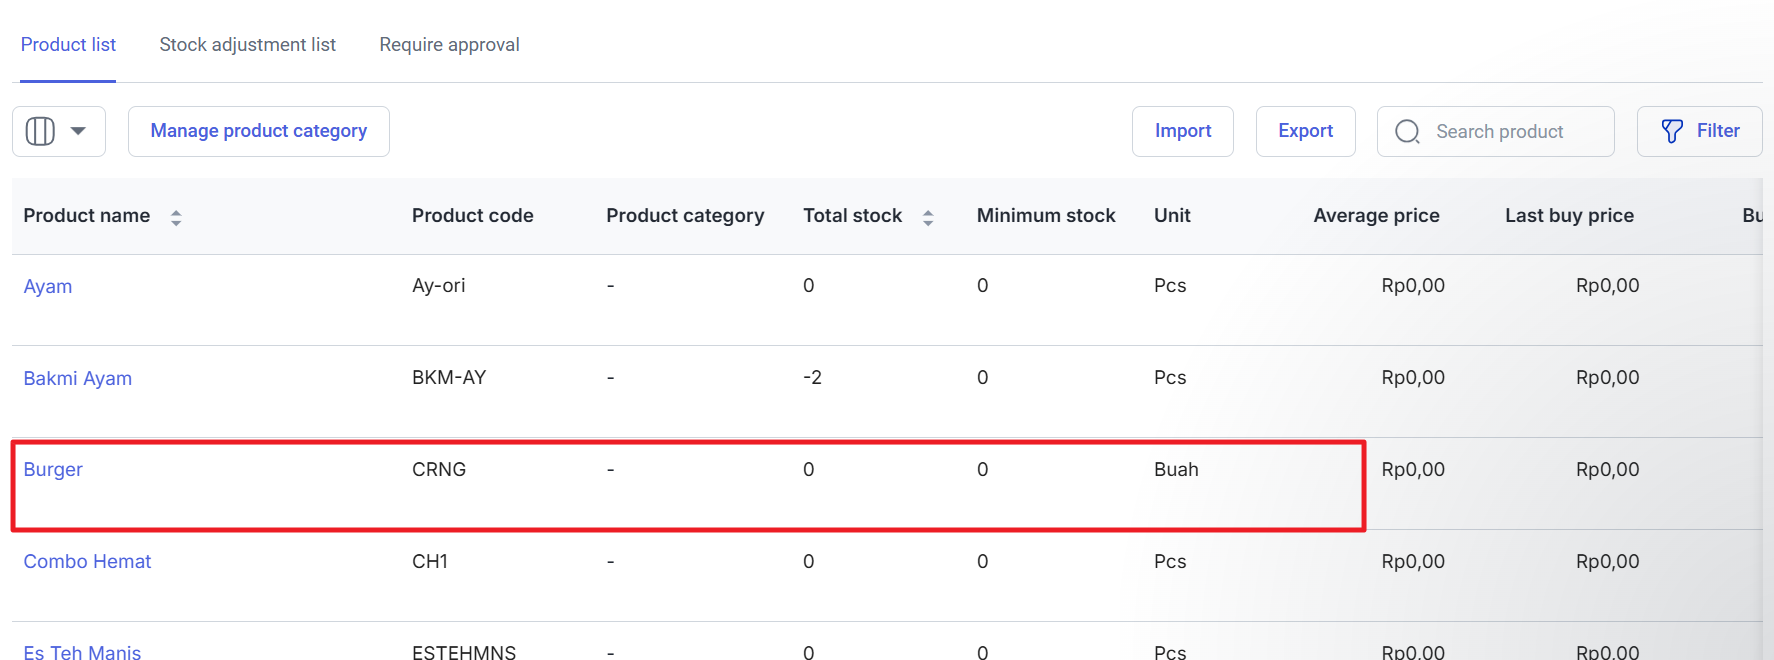Focus the Search product field
This screenshot has height=660, width=1774.
coord(1510,132)
